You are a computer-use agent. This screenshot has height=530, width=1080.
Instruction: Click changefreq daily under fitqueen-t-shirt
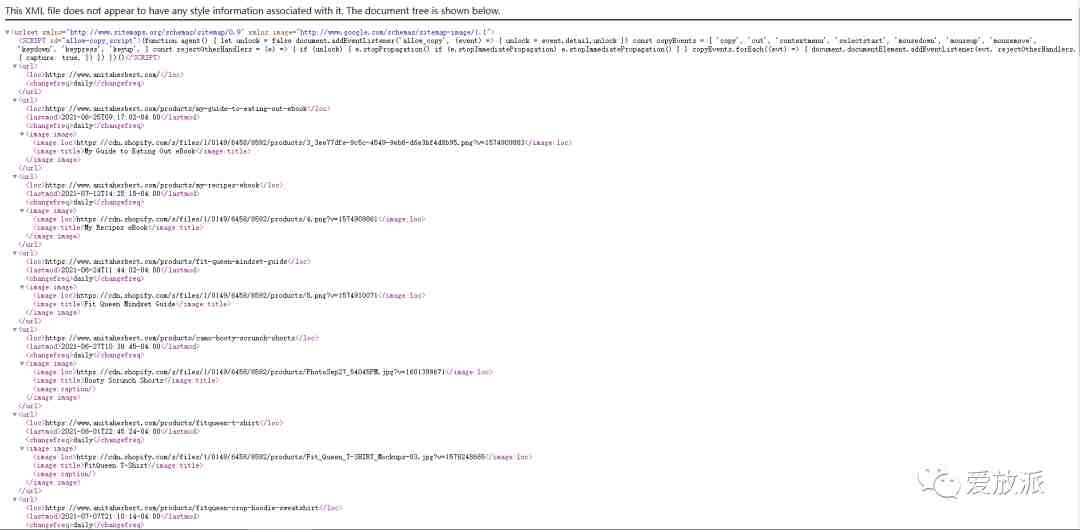coord(83,439)
